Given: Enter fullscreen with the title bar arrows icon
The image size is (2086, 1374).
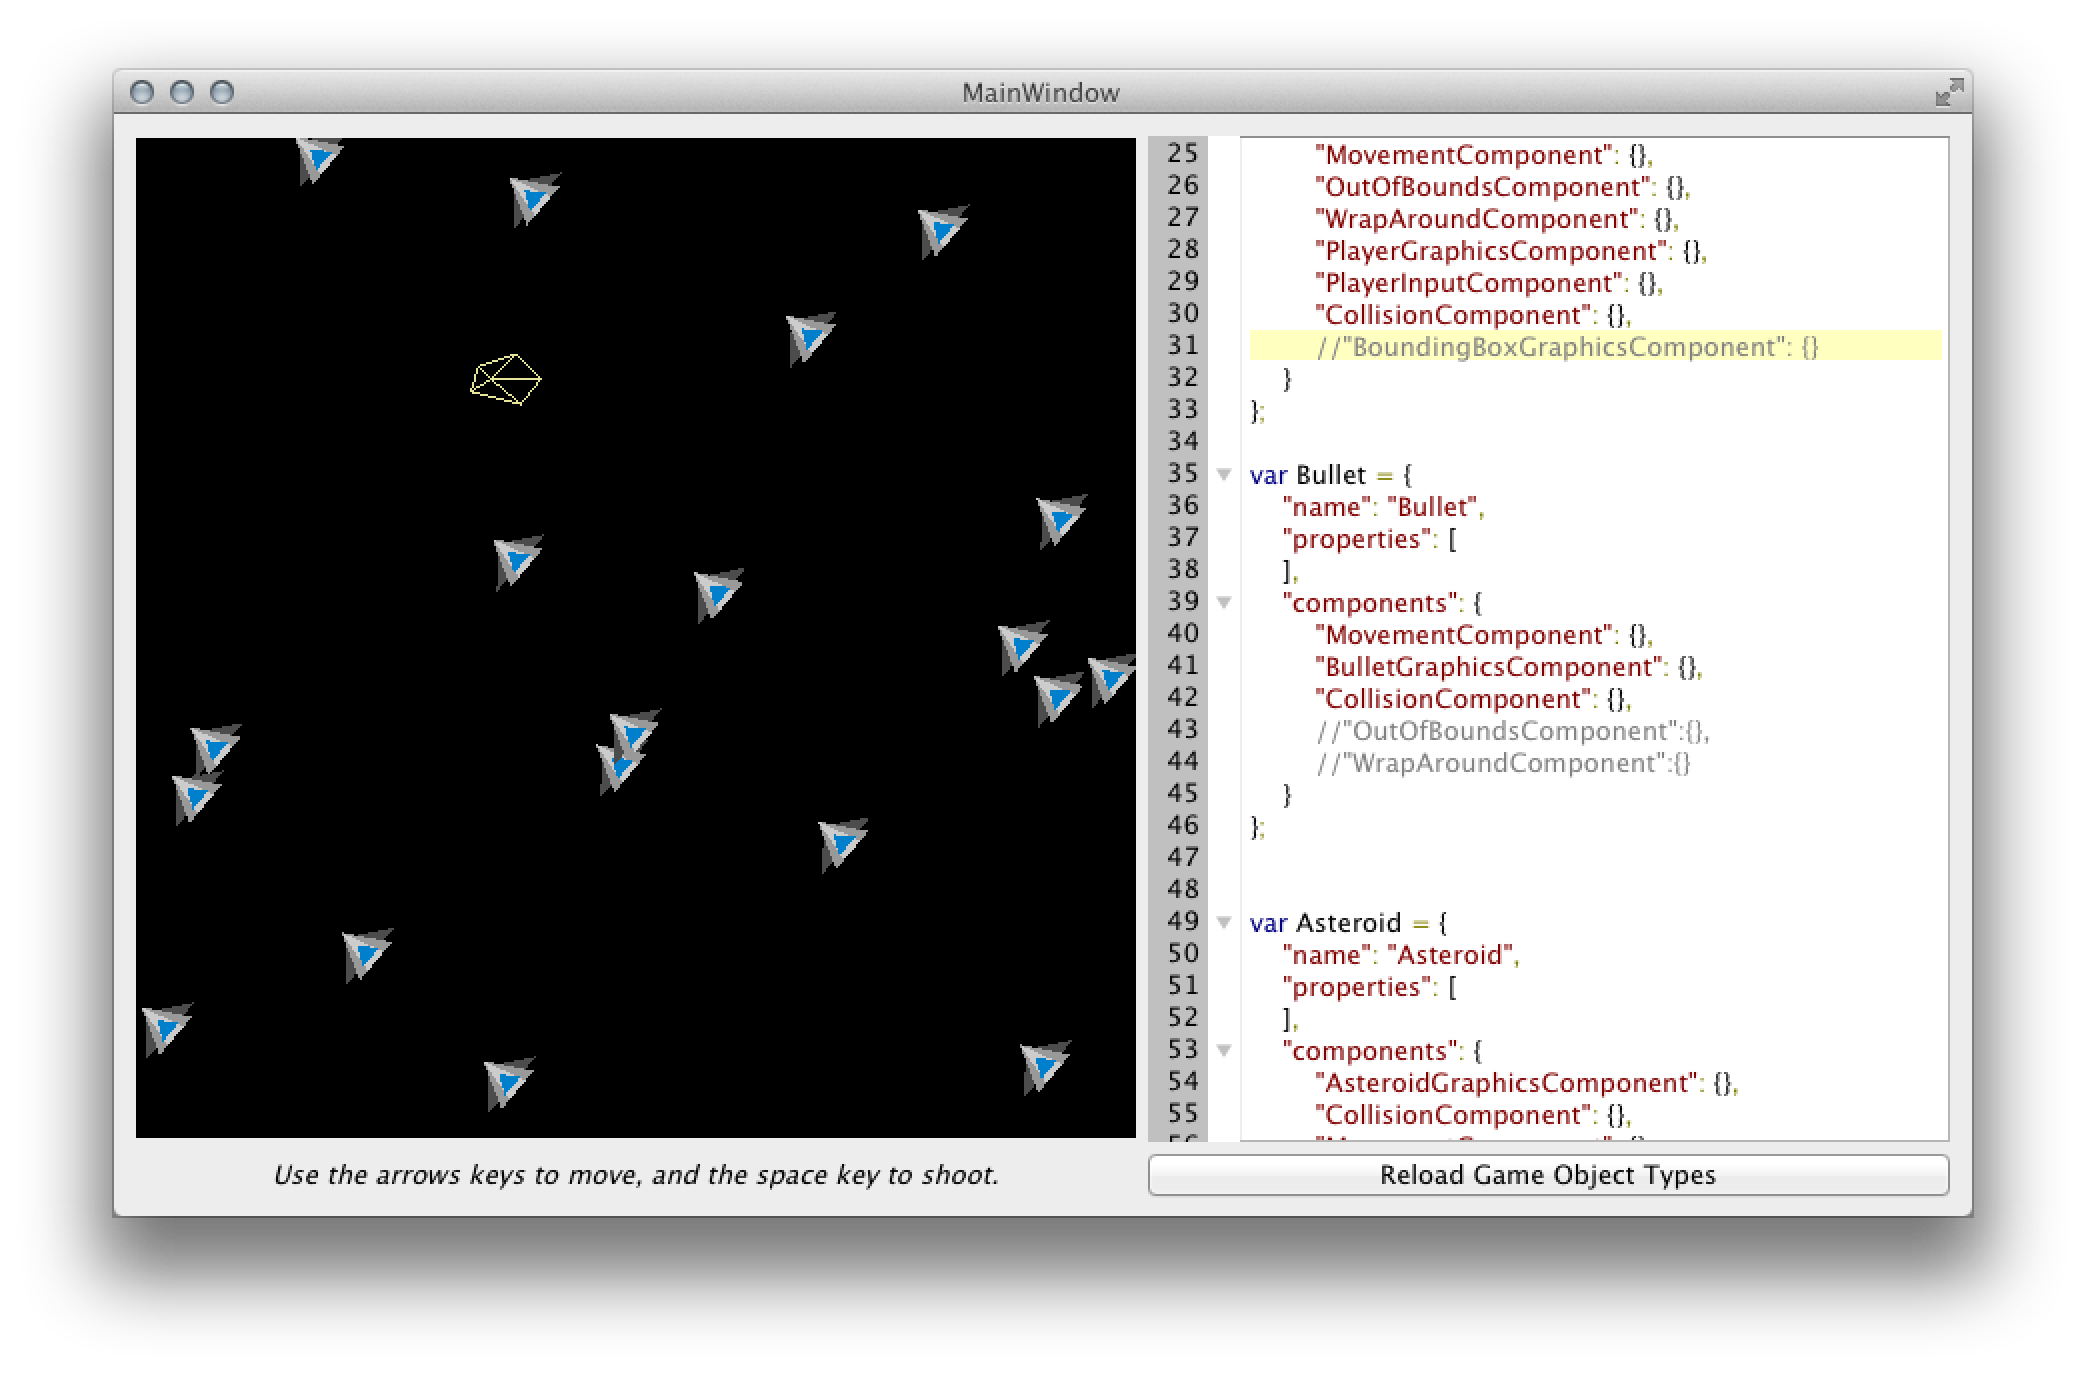Looking at the screenshot, I should click(x=1948, y=93).
